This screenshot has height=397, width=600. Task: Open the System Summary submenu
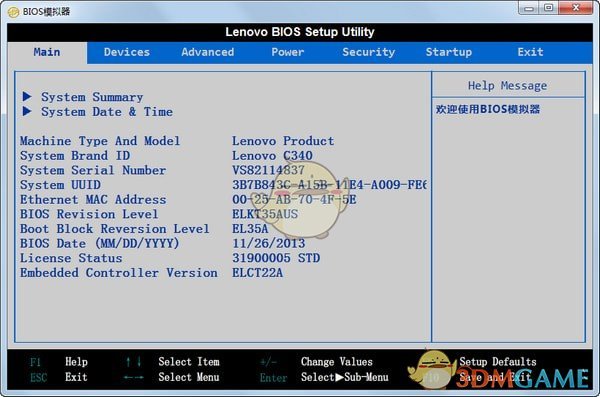pyautogui.click(x=92, y=97)
